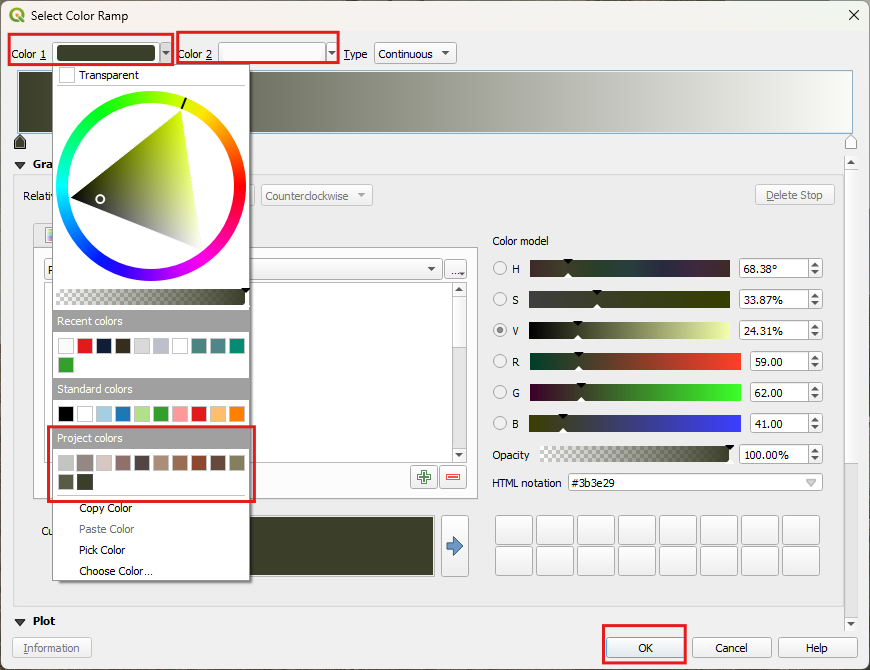The image size is (870, 670).
Task: Click the right gradient stop marker
Action: click(851, 143)
